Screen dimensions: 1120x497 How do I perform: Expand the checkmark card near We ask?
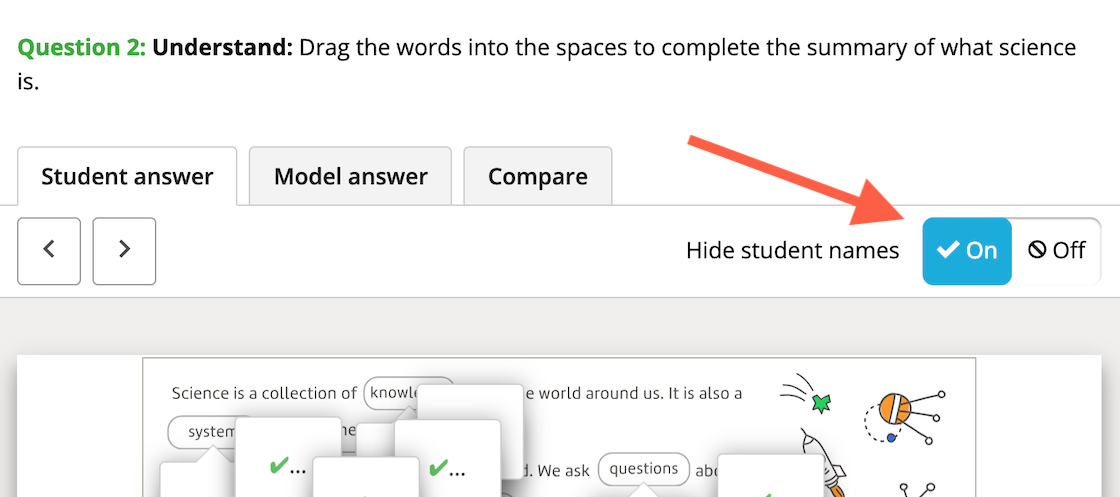[448, 458]
